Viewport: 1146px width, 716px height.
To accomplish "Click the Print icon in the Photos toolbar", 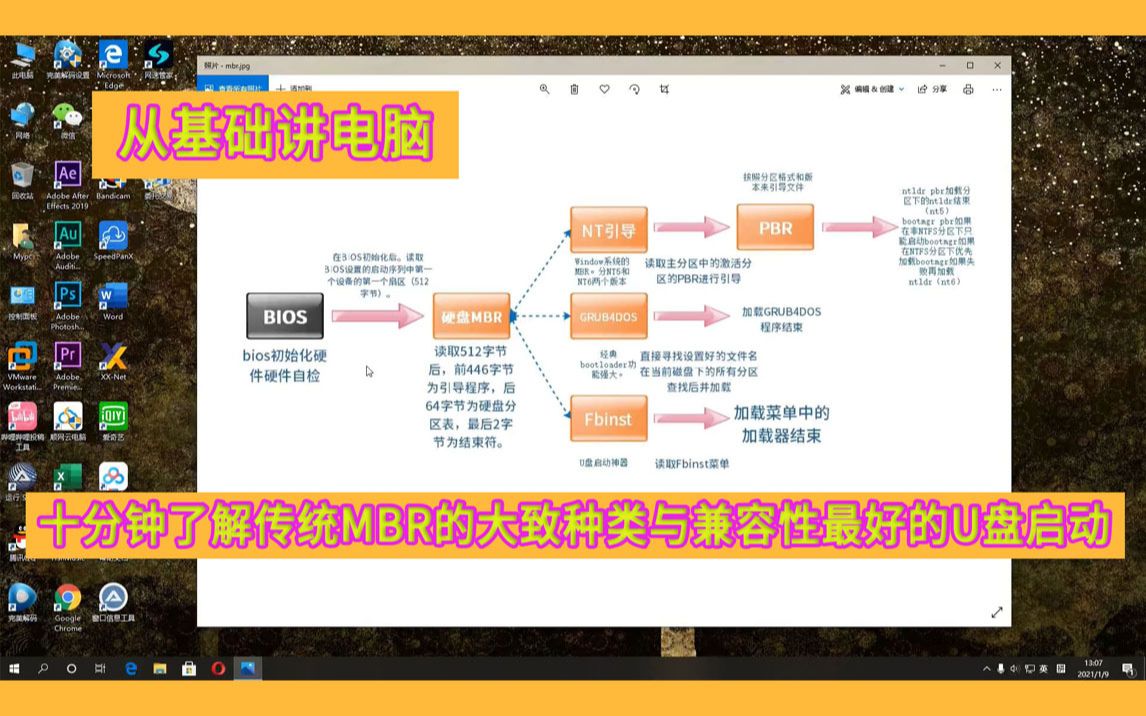I will (x=967, y=90).
